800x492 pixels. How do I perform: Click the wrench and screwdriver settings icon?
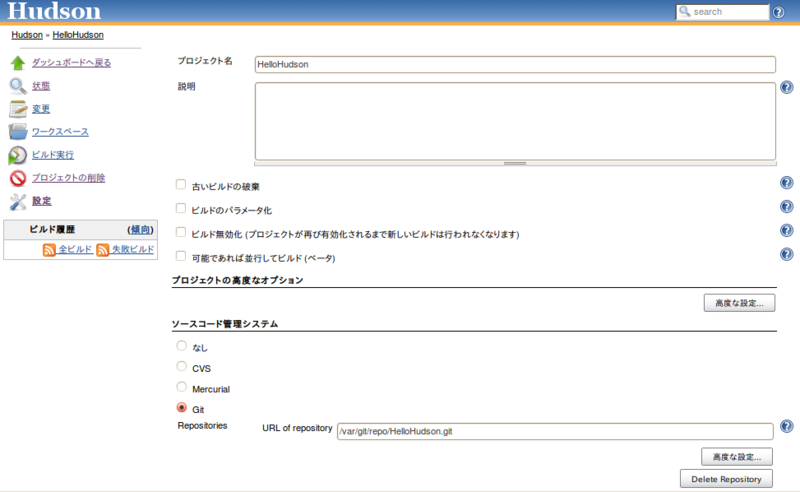point(18,201)
